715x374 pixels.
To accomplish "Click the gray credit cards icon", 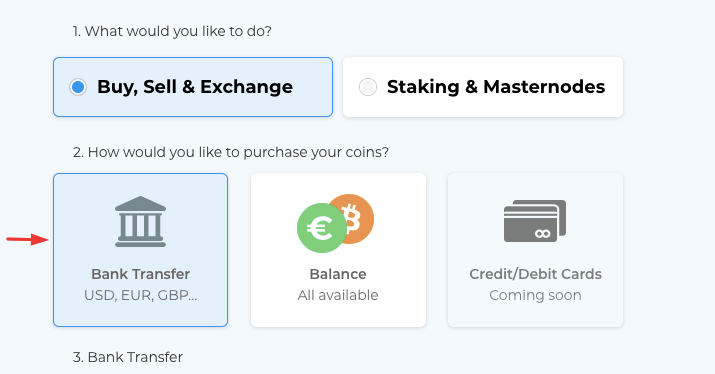I will point(535,221).
